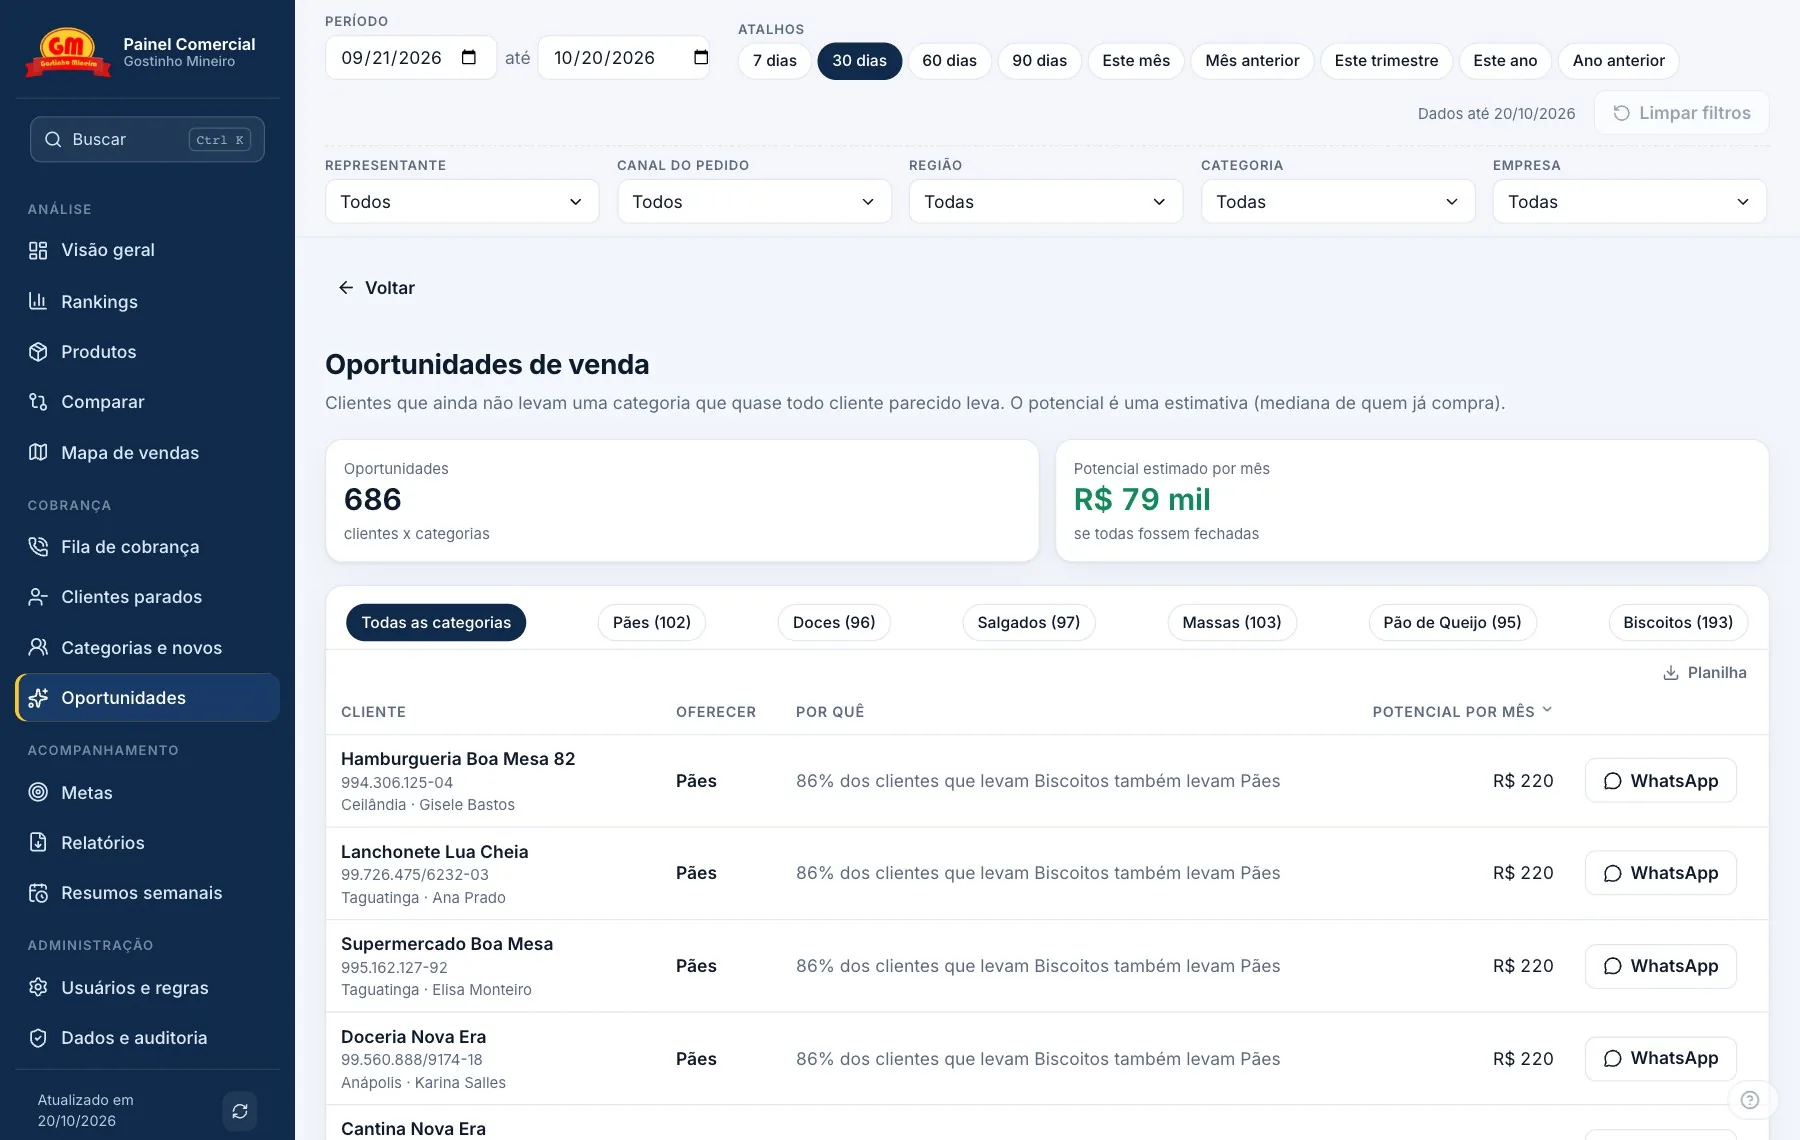
Task: Open Categorias e novos
Action: 147,648
